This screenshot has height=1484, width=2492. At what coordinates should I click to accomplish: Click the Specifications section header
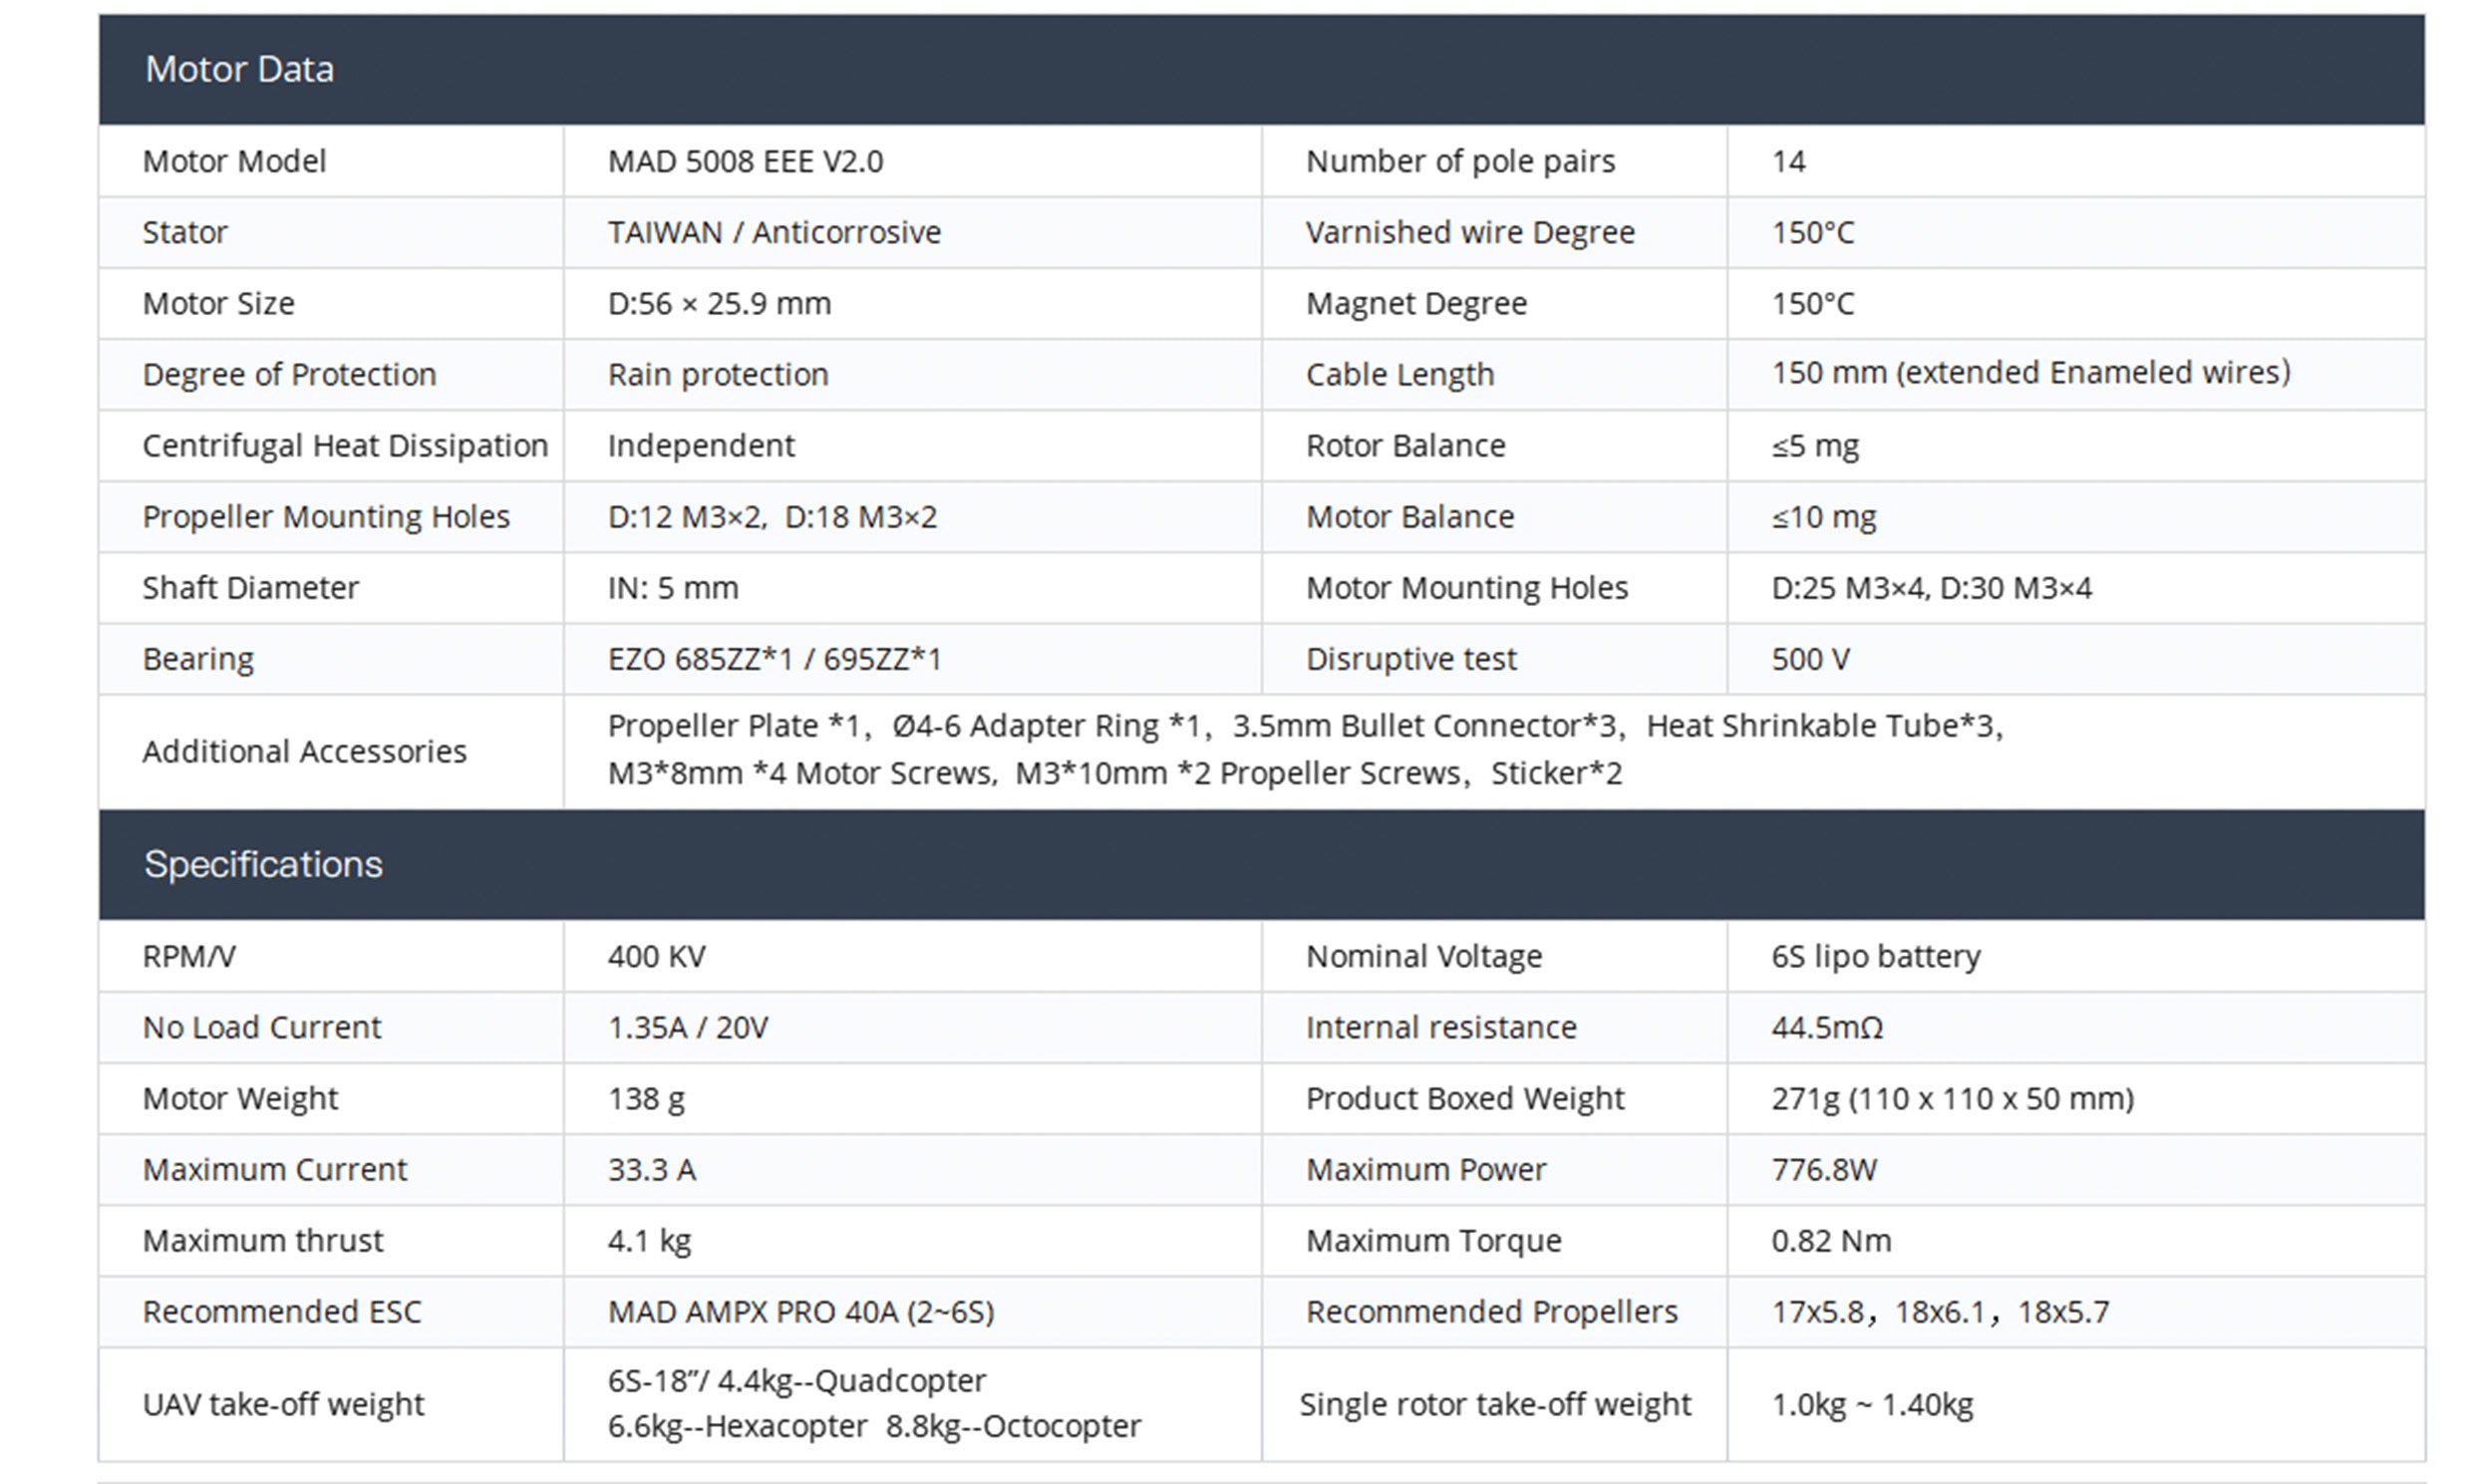pyautogui.click(x=263, y=864)
